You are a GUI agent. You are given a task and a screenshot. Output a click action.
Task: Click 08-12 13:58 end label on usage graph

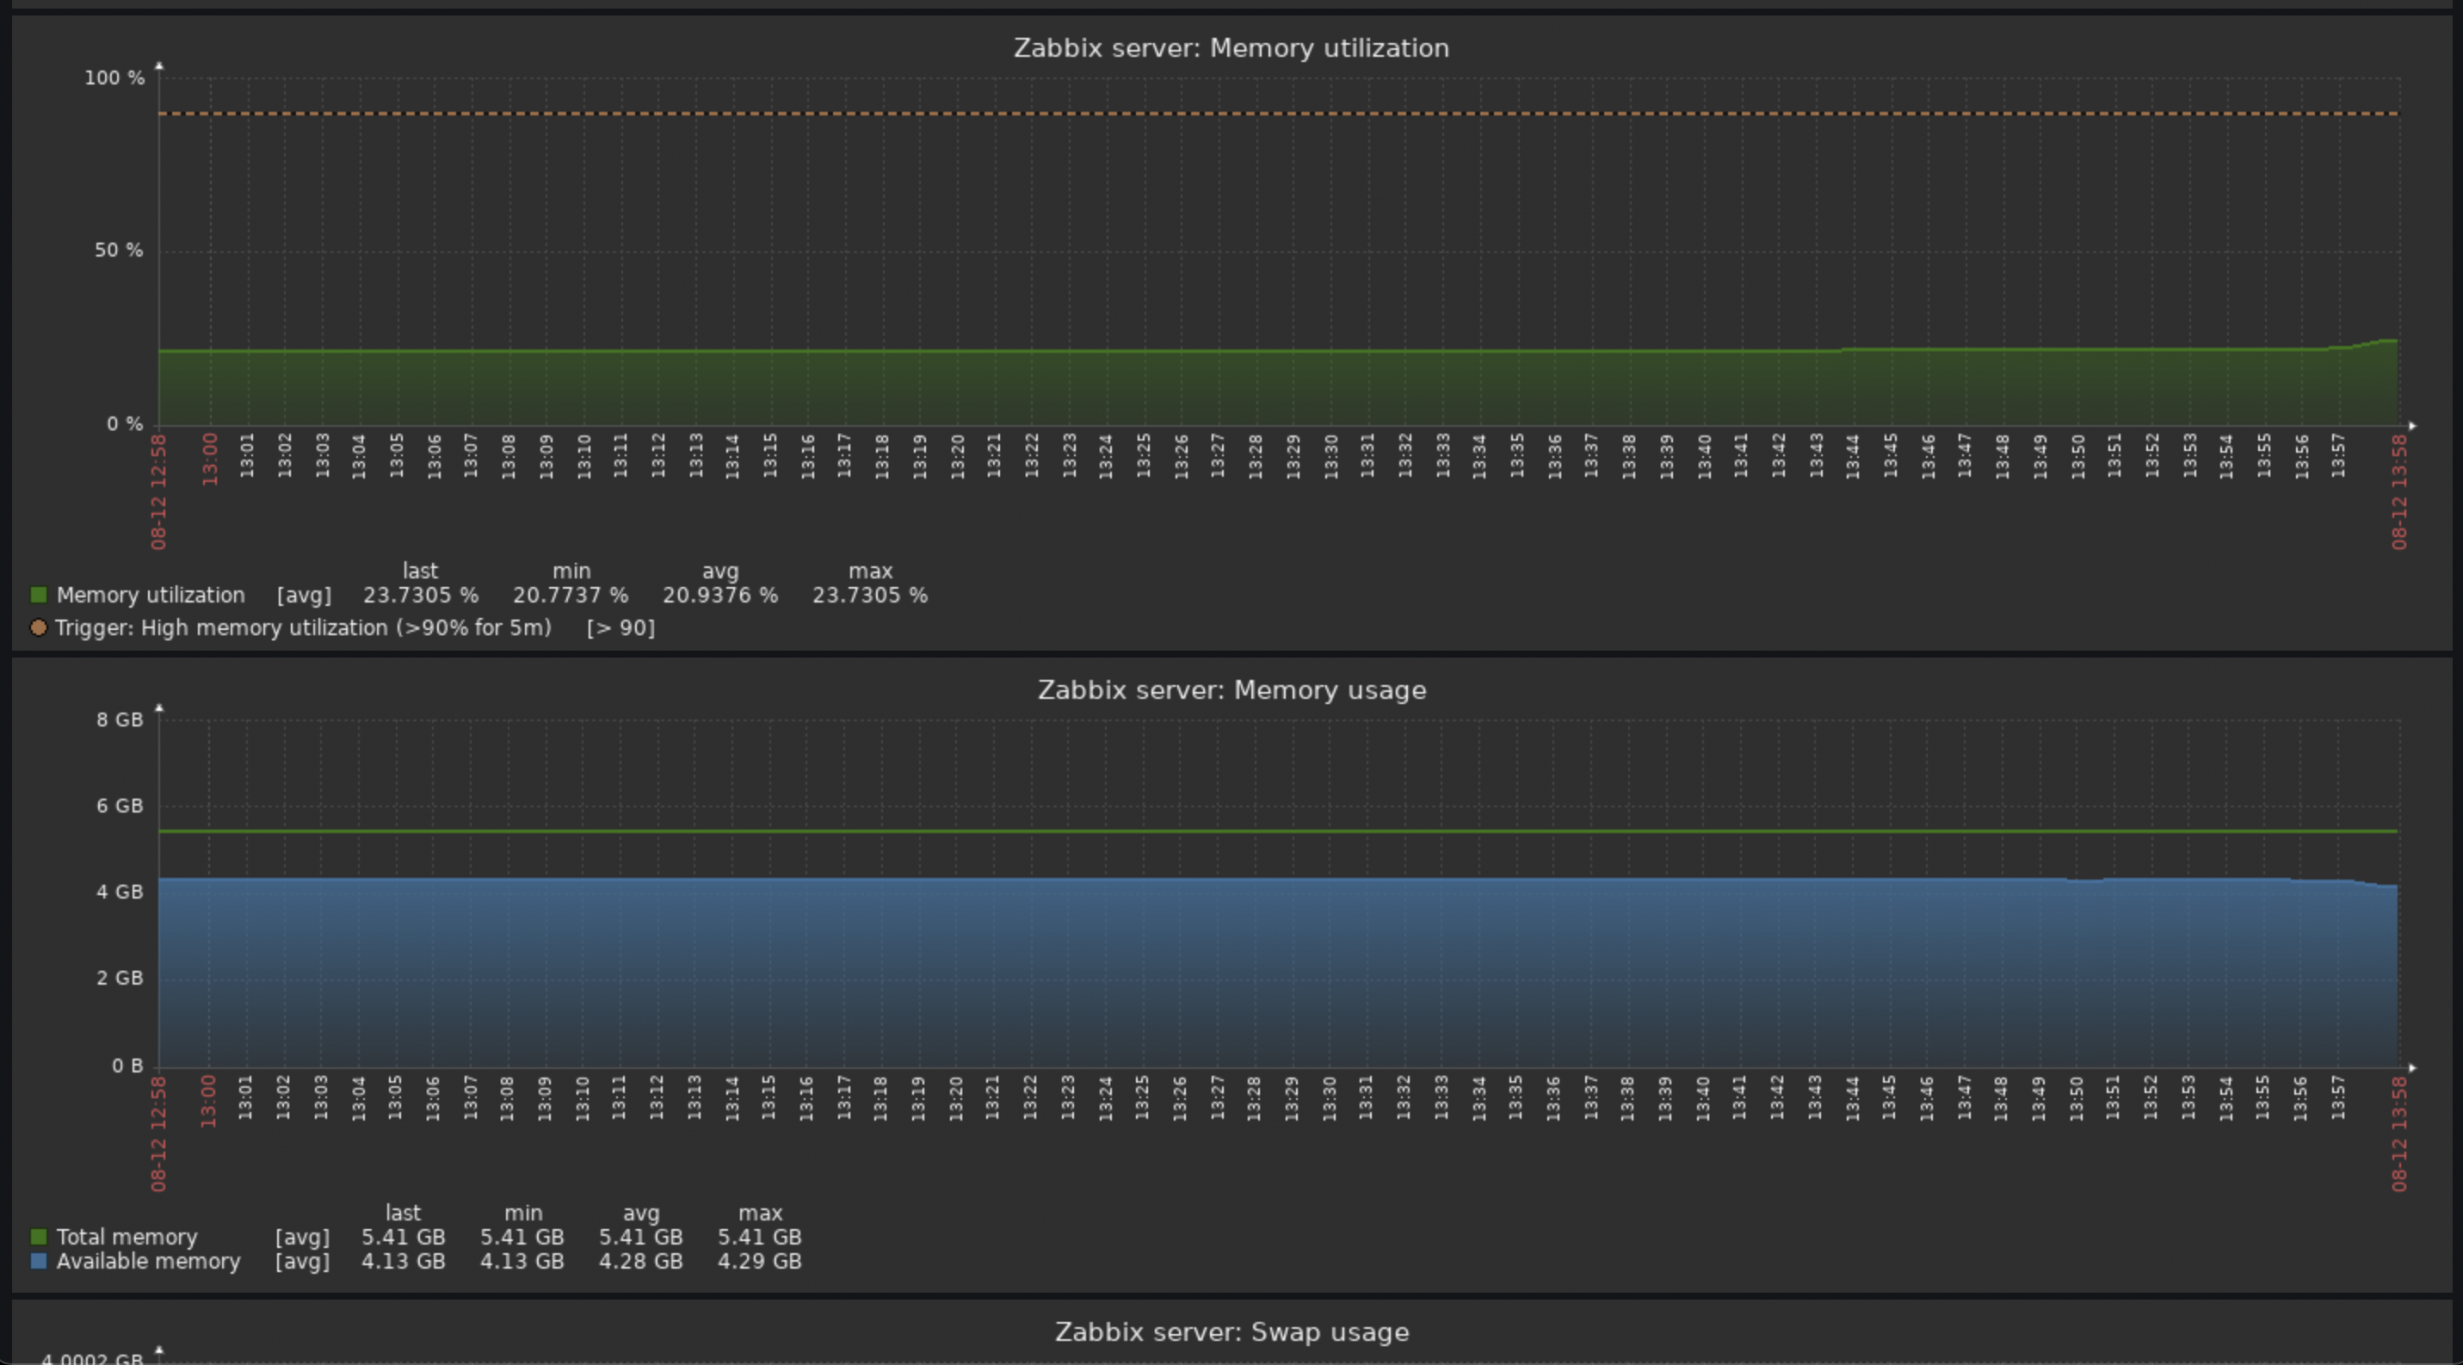click(2399, 1134)
